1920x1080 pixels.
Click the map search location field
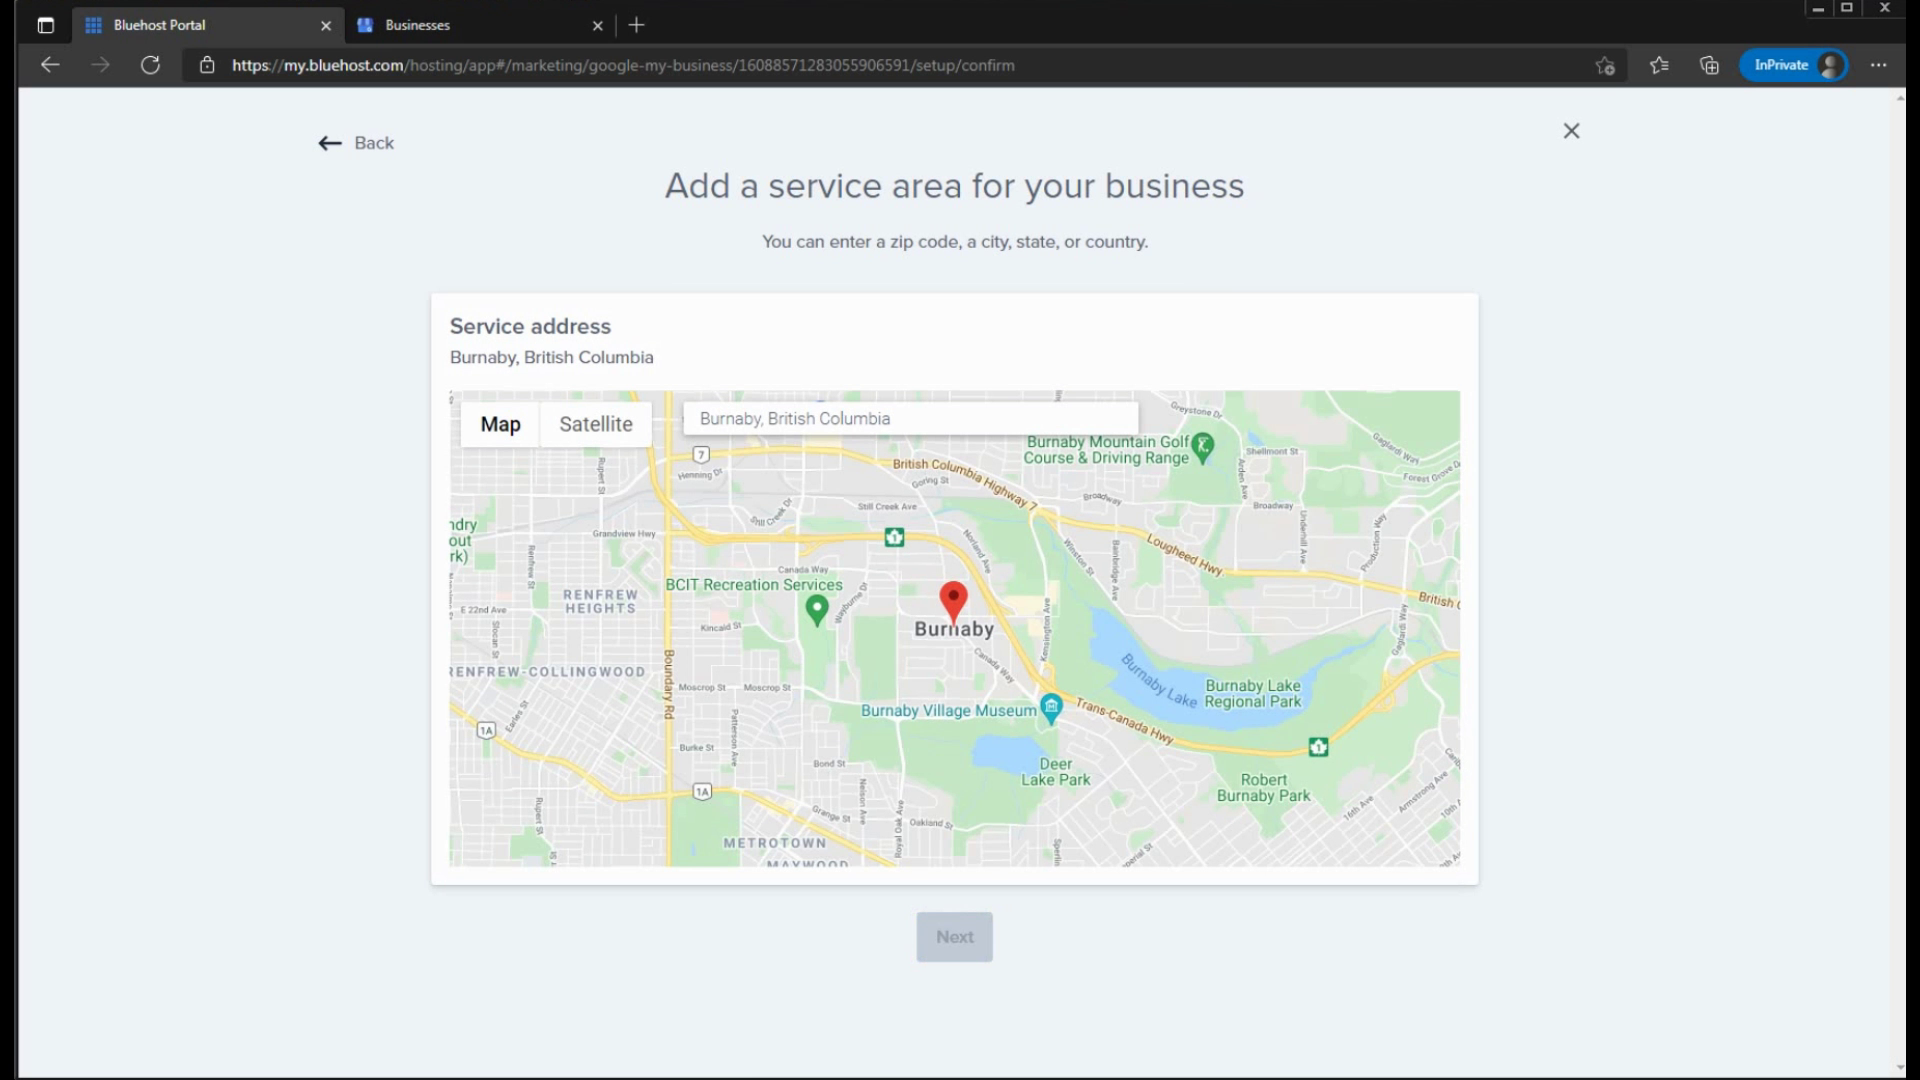pos(910,419)
